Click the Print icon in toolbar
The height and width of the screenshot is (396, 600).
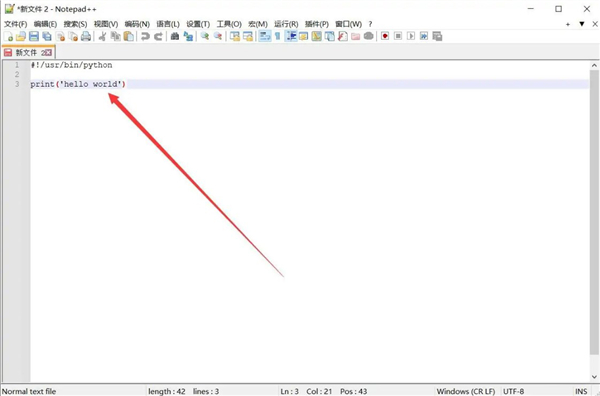pyautogui.click(x=86, y=36)
